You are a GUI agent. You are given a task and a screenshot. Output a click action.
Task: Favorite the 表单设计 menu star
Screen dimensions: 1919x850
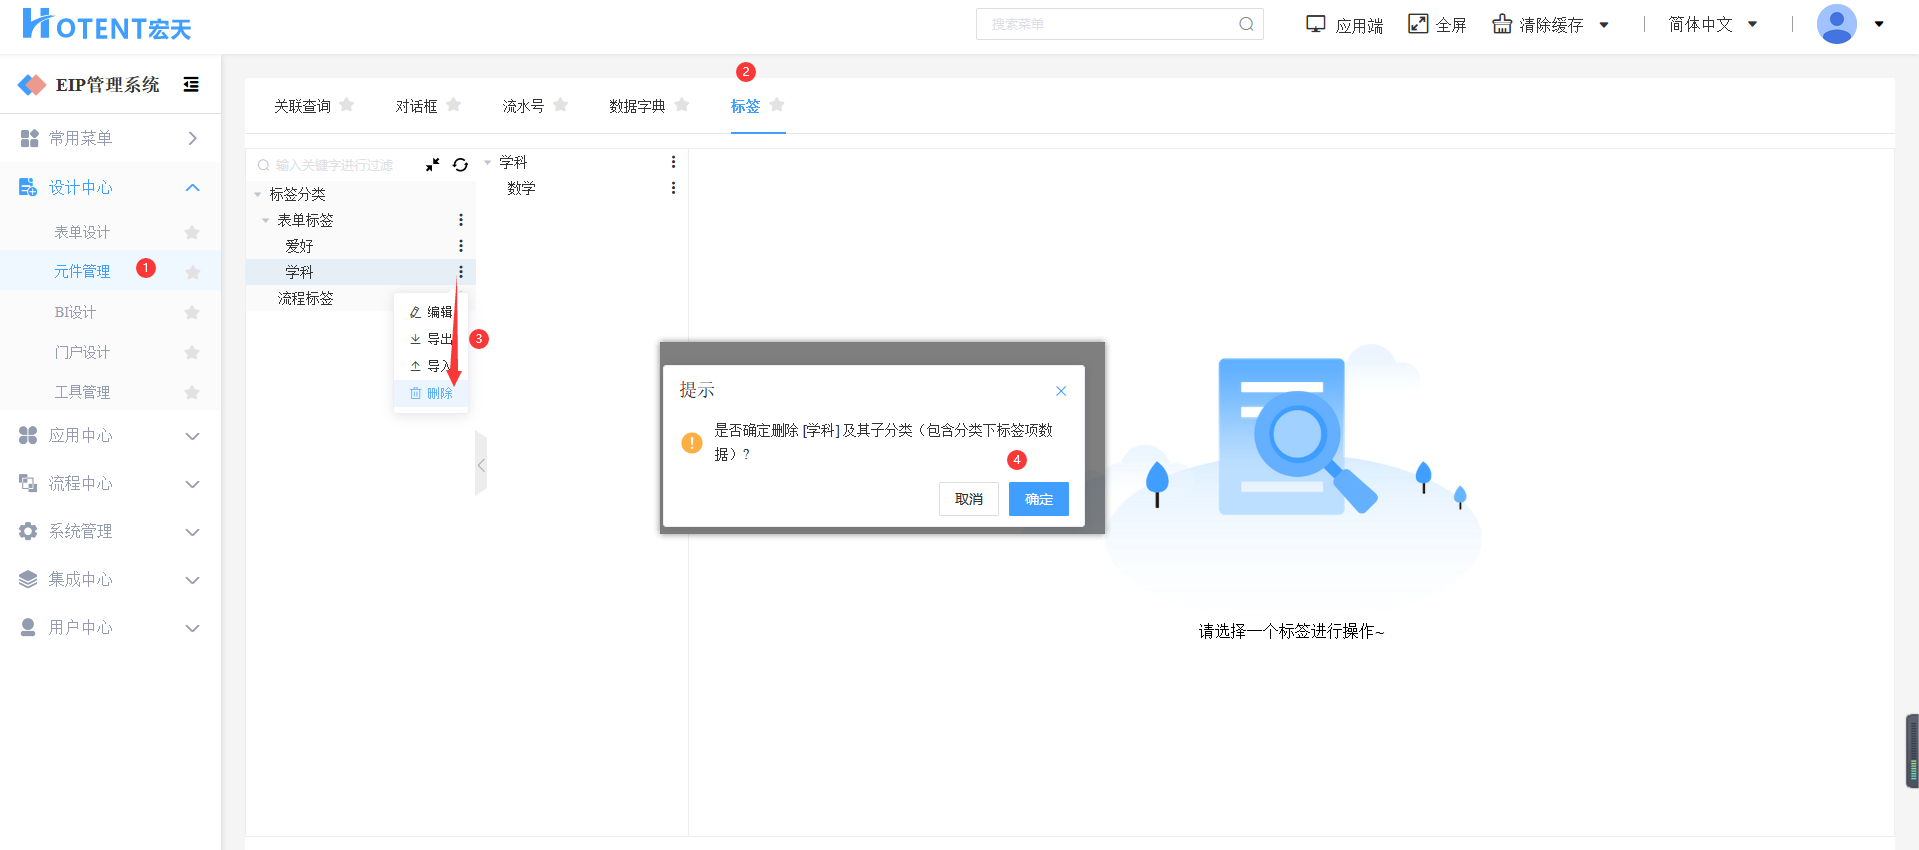(x=192, y=232)
